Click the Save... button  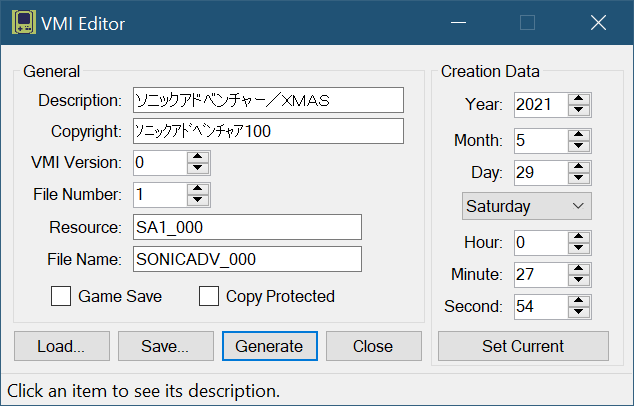(x=165, y=346)
